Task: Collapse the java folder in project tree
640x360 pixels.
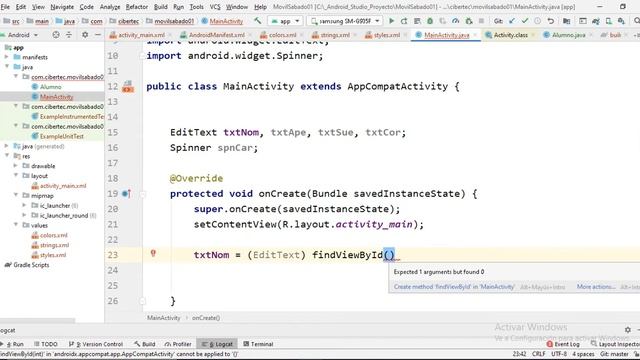Action: (7, 67)
